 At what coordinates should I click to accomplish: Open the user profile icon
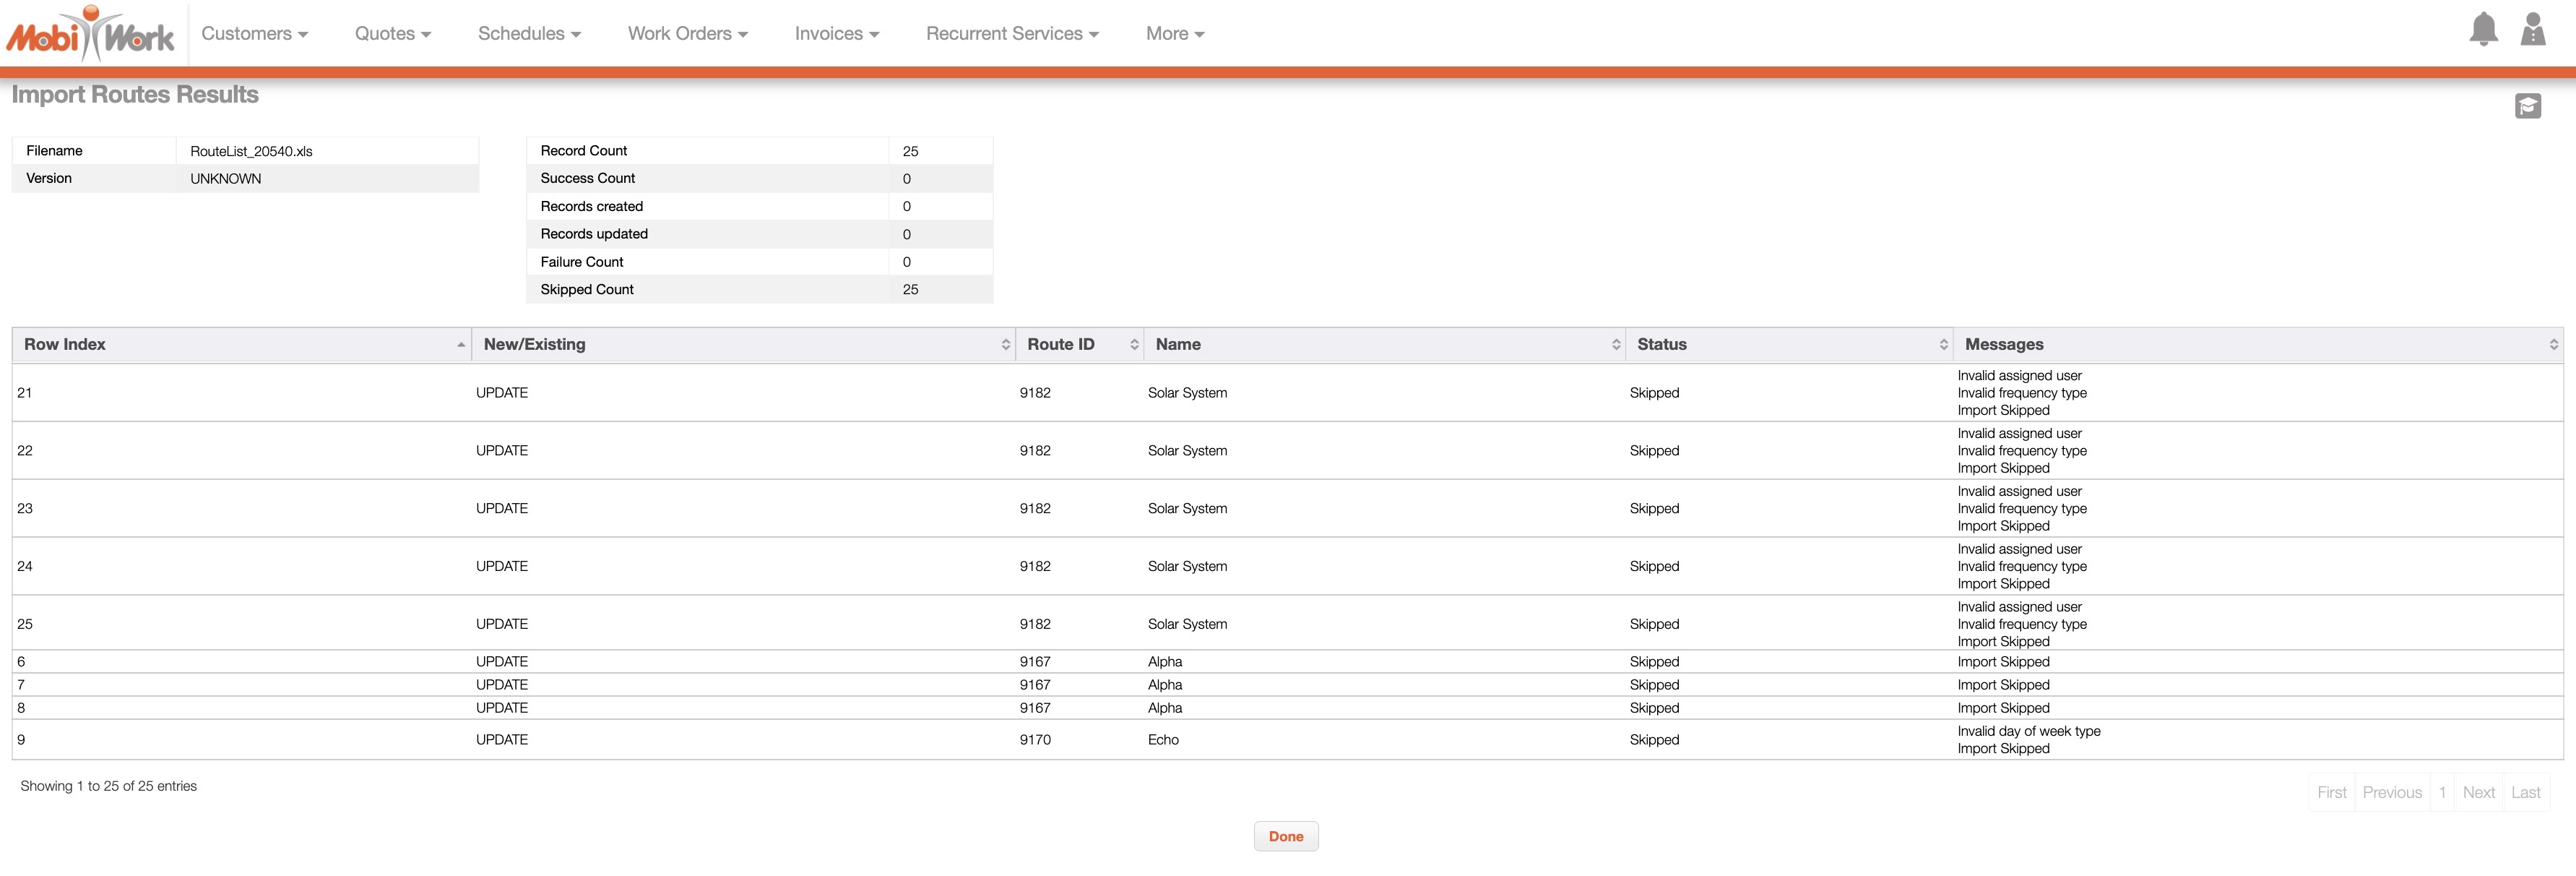pos(2532,29)
